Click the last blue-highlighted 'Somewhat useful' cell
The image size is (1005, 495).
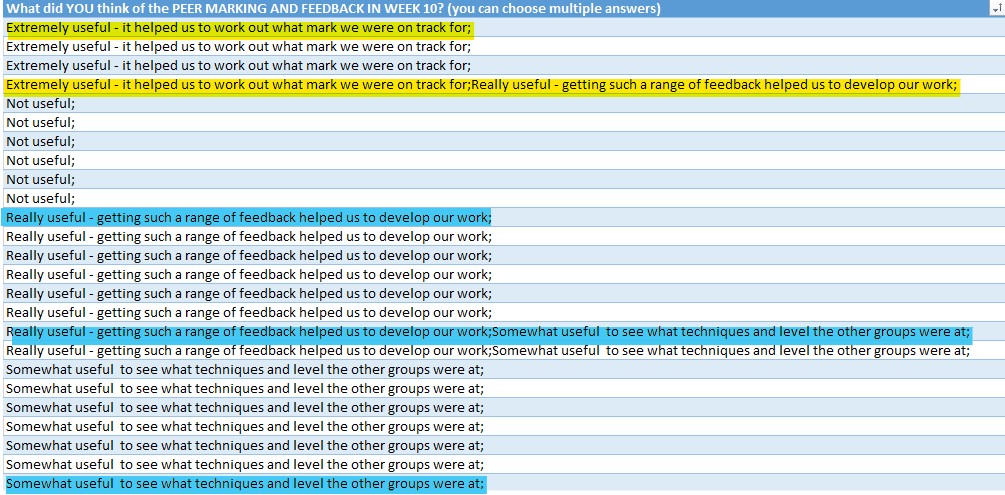coord(245,484)
